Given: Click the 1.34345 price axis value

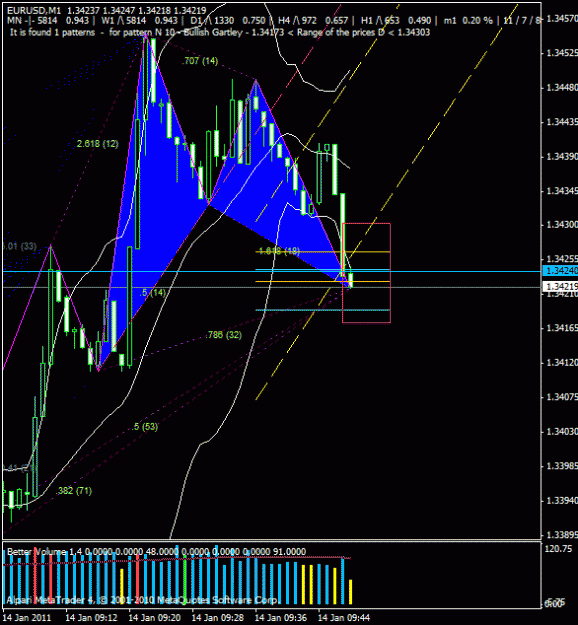Looking at the screenshot, I should point(562,191).
